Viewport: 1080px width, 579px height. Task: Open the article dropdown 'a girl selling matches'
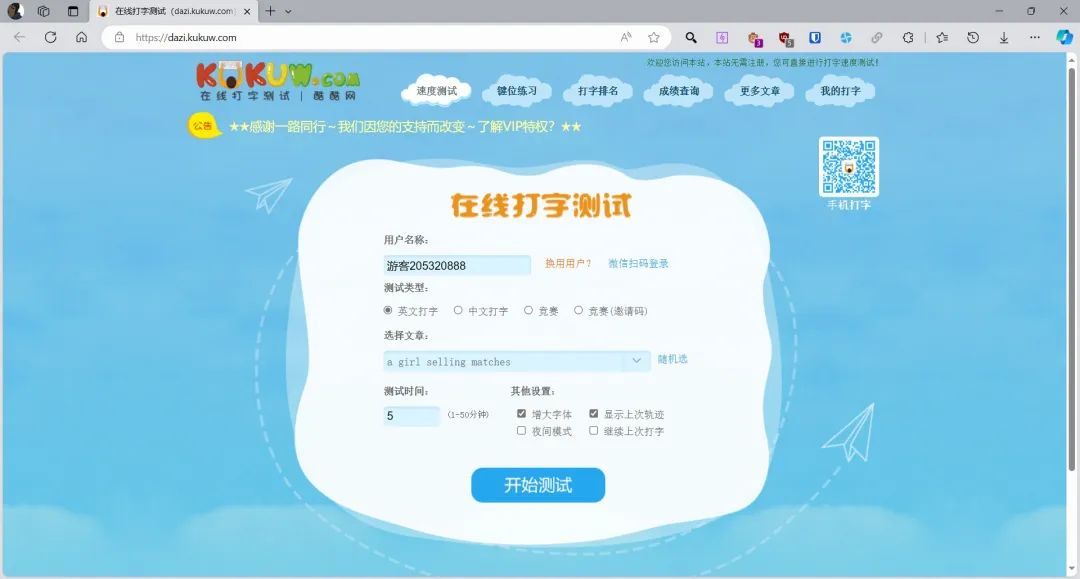[x=517, y=361]
